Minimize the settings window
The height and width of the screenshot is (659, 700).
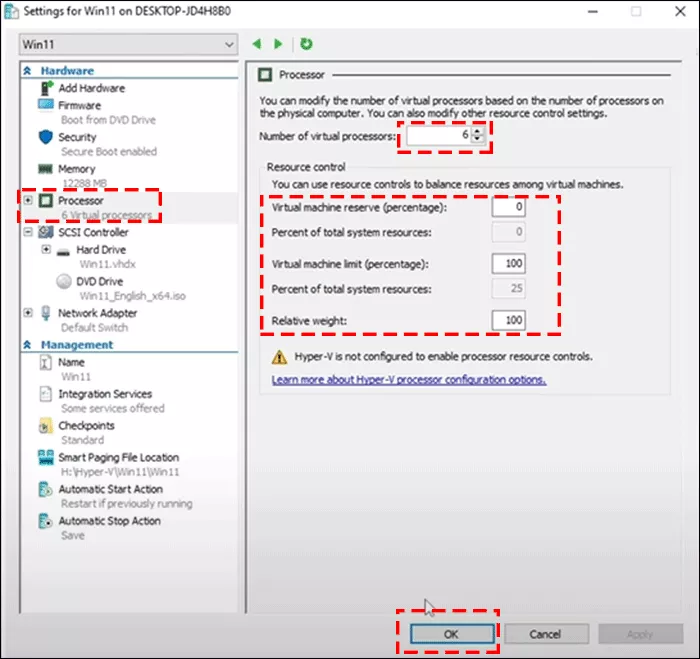[593, 12]
